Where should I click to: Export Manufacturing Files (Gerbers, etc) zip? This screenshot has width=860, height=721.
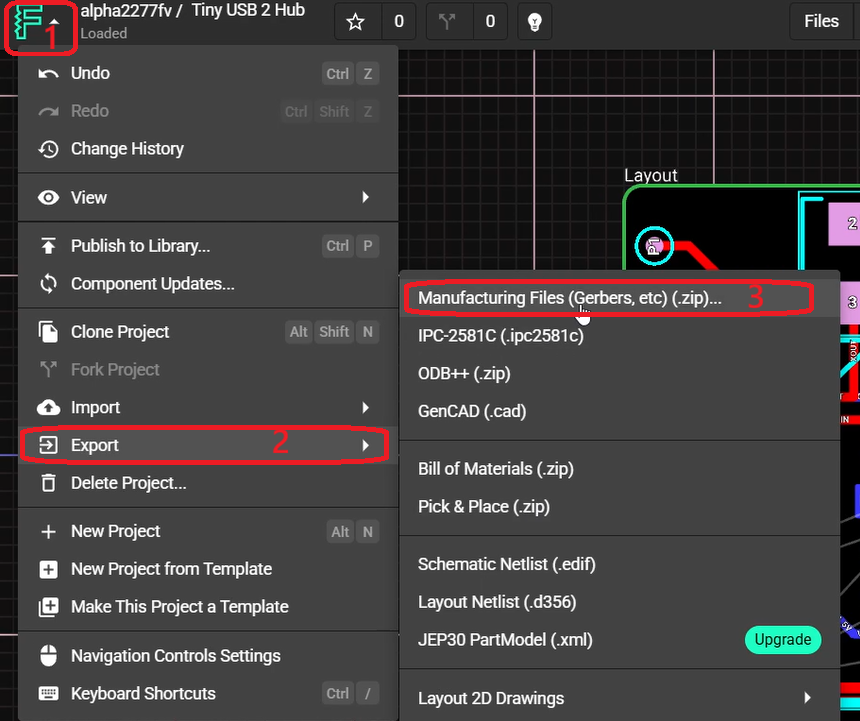point(620,298)
